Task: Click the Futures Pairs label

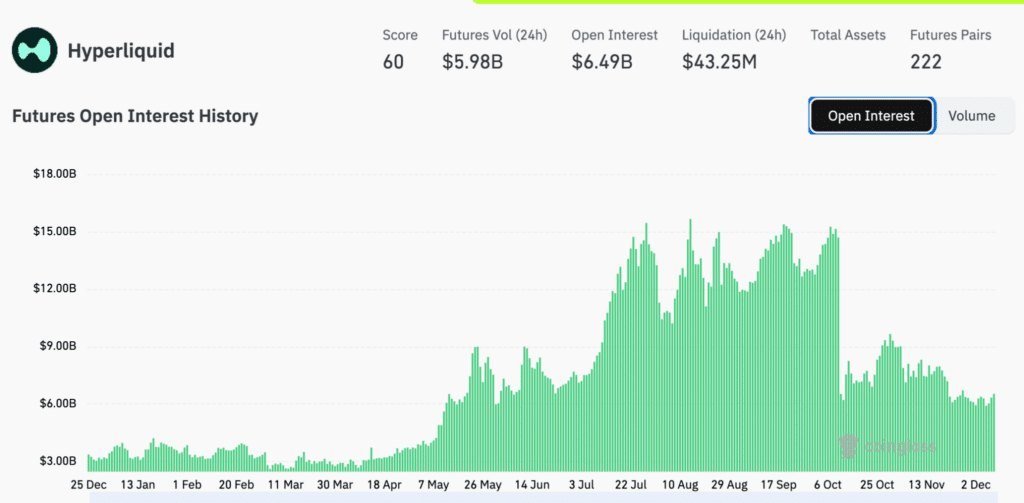Action: pyautogui.click(x=951, y=35)
